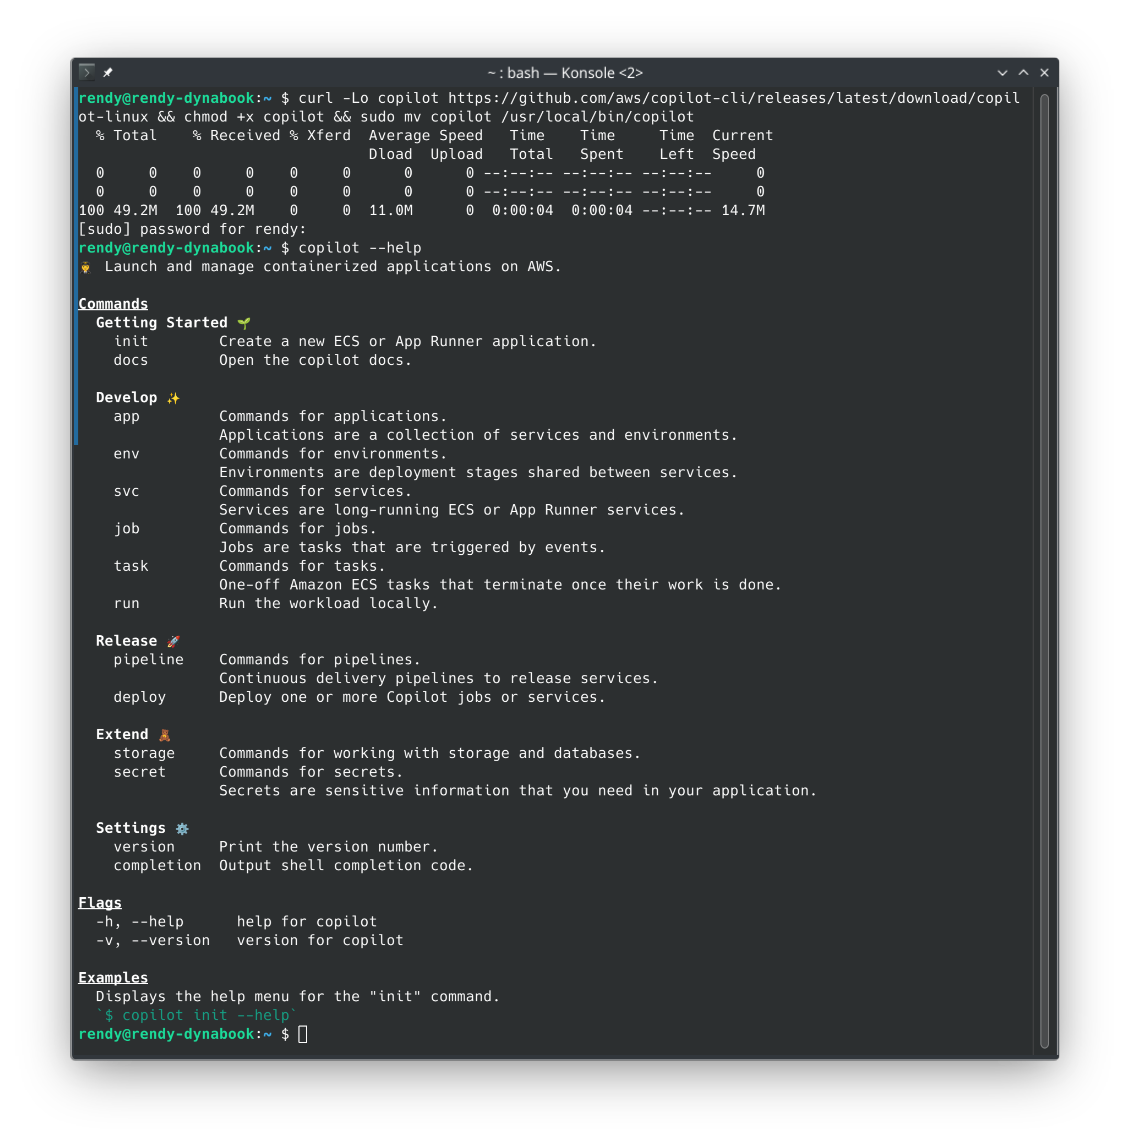The image size is (1129, 1143).
Task: Click the '-v, --version' flag
Action: click(x=152, y=940)
